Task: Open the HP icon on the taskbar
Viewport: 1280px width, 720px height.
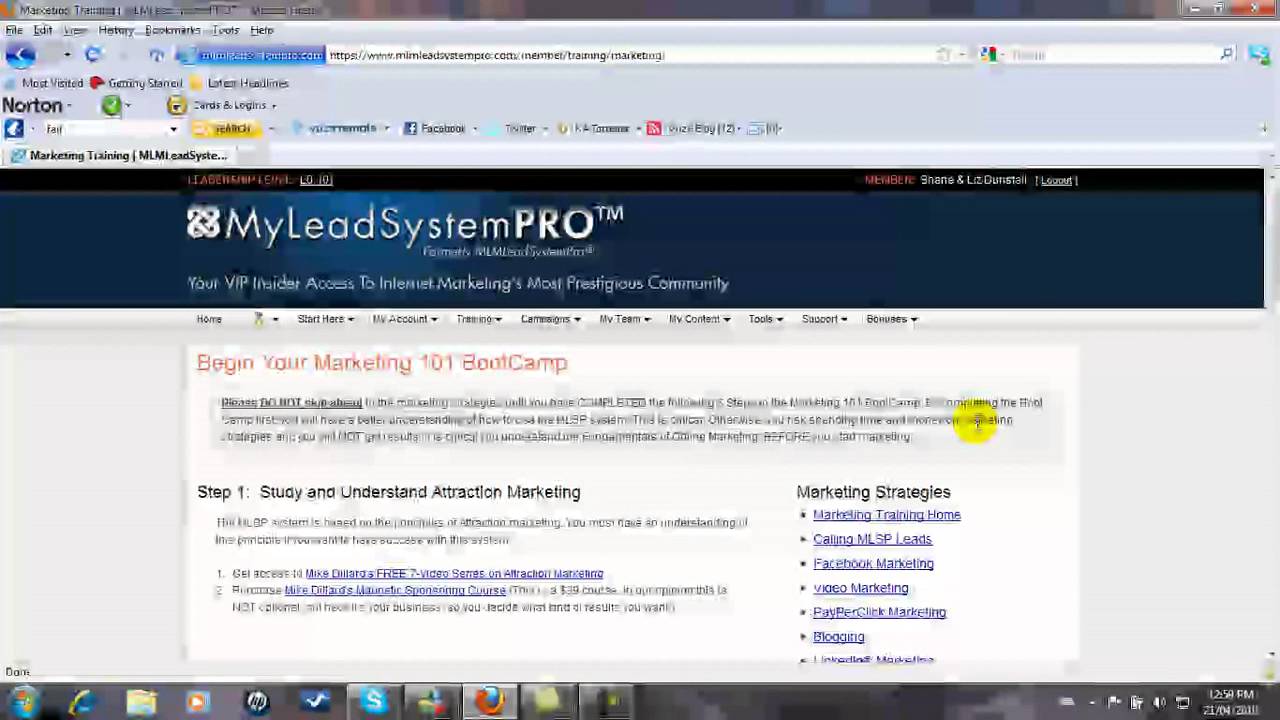Action: [x=257, y=702]
